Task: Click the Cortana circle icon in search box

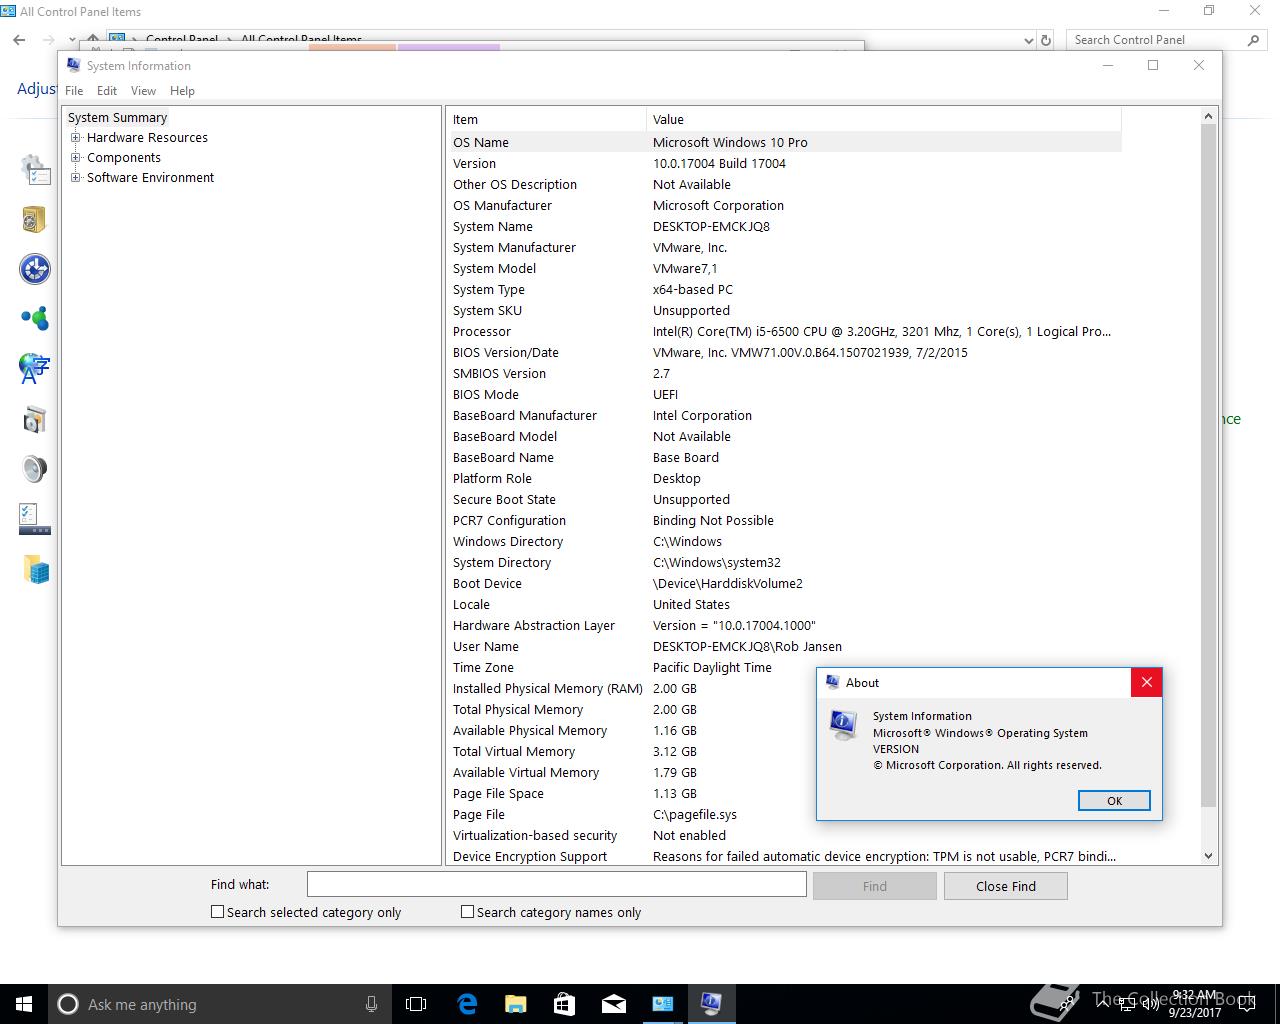Action: point(68,1004)
